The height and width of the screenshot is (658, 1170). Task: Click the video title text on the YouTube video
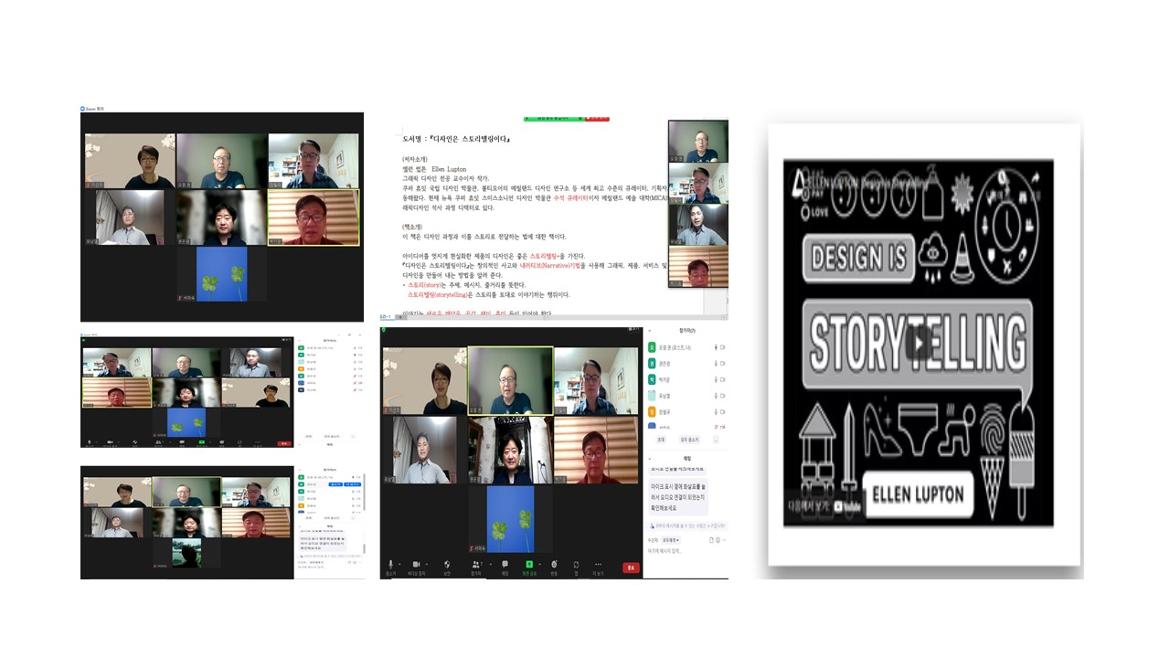point(869,181)
